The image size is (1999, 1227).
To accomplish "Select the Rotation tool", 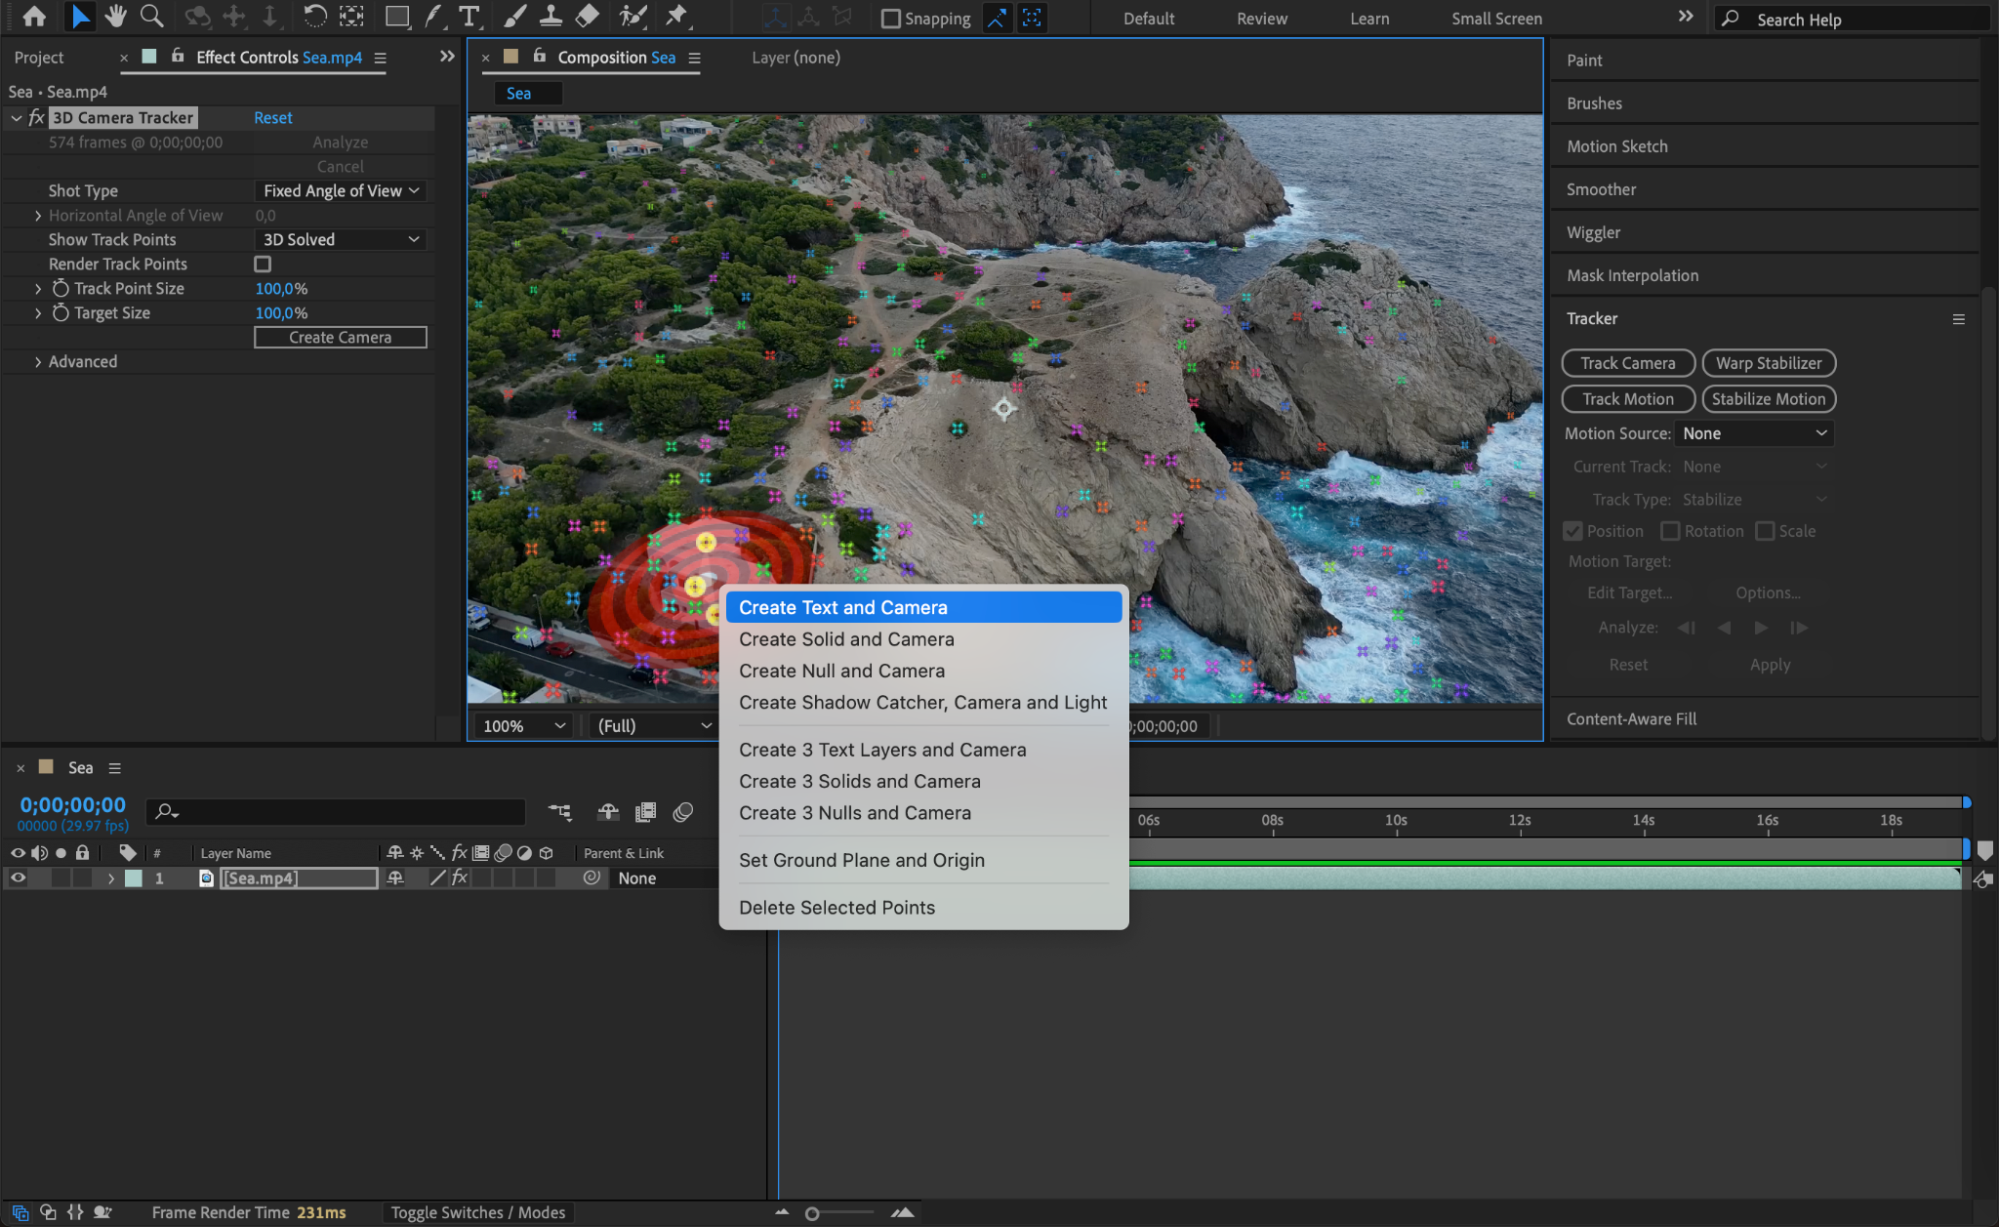I will click(314, 16).
